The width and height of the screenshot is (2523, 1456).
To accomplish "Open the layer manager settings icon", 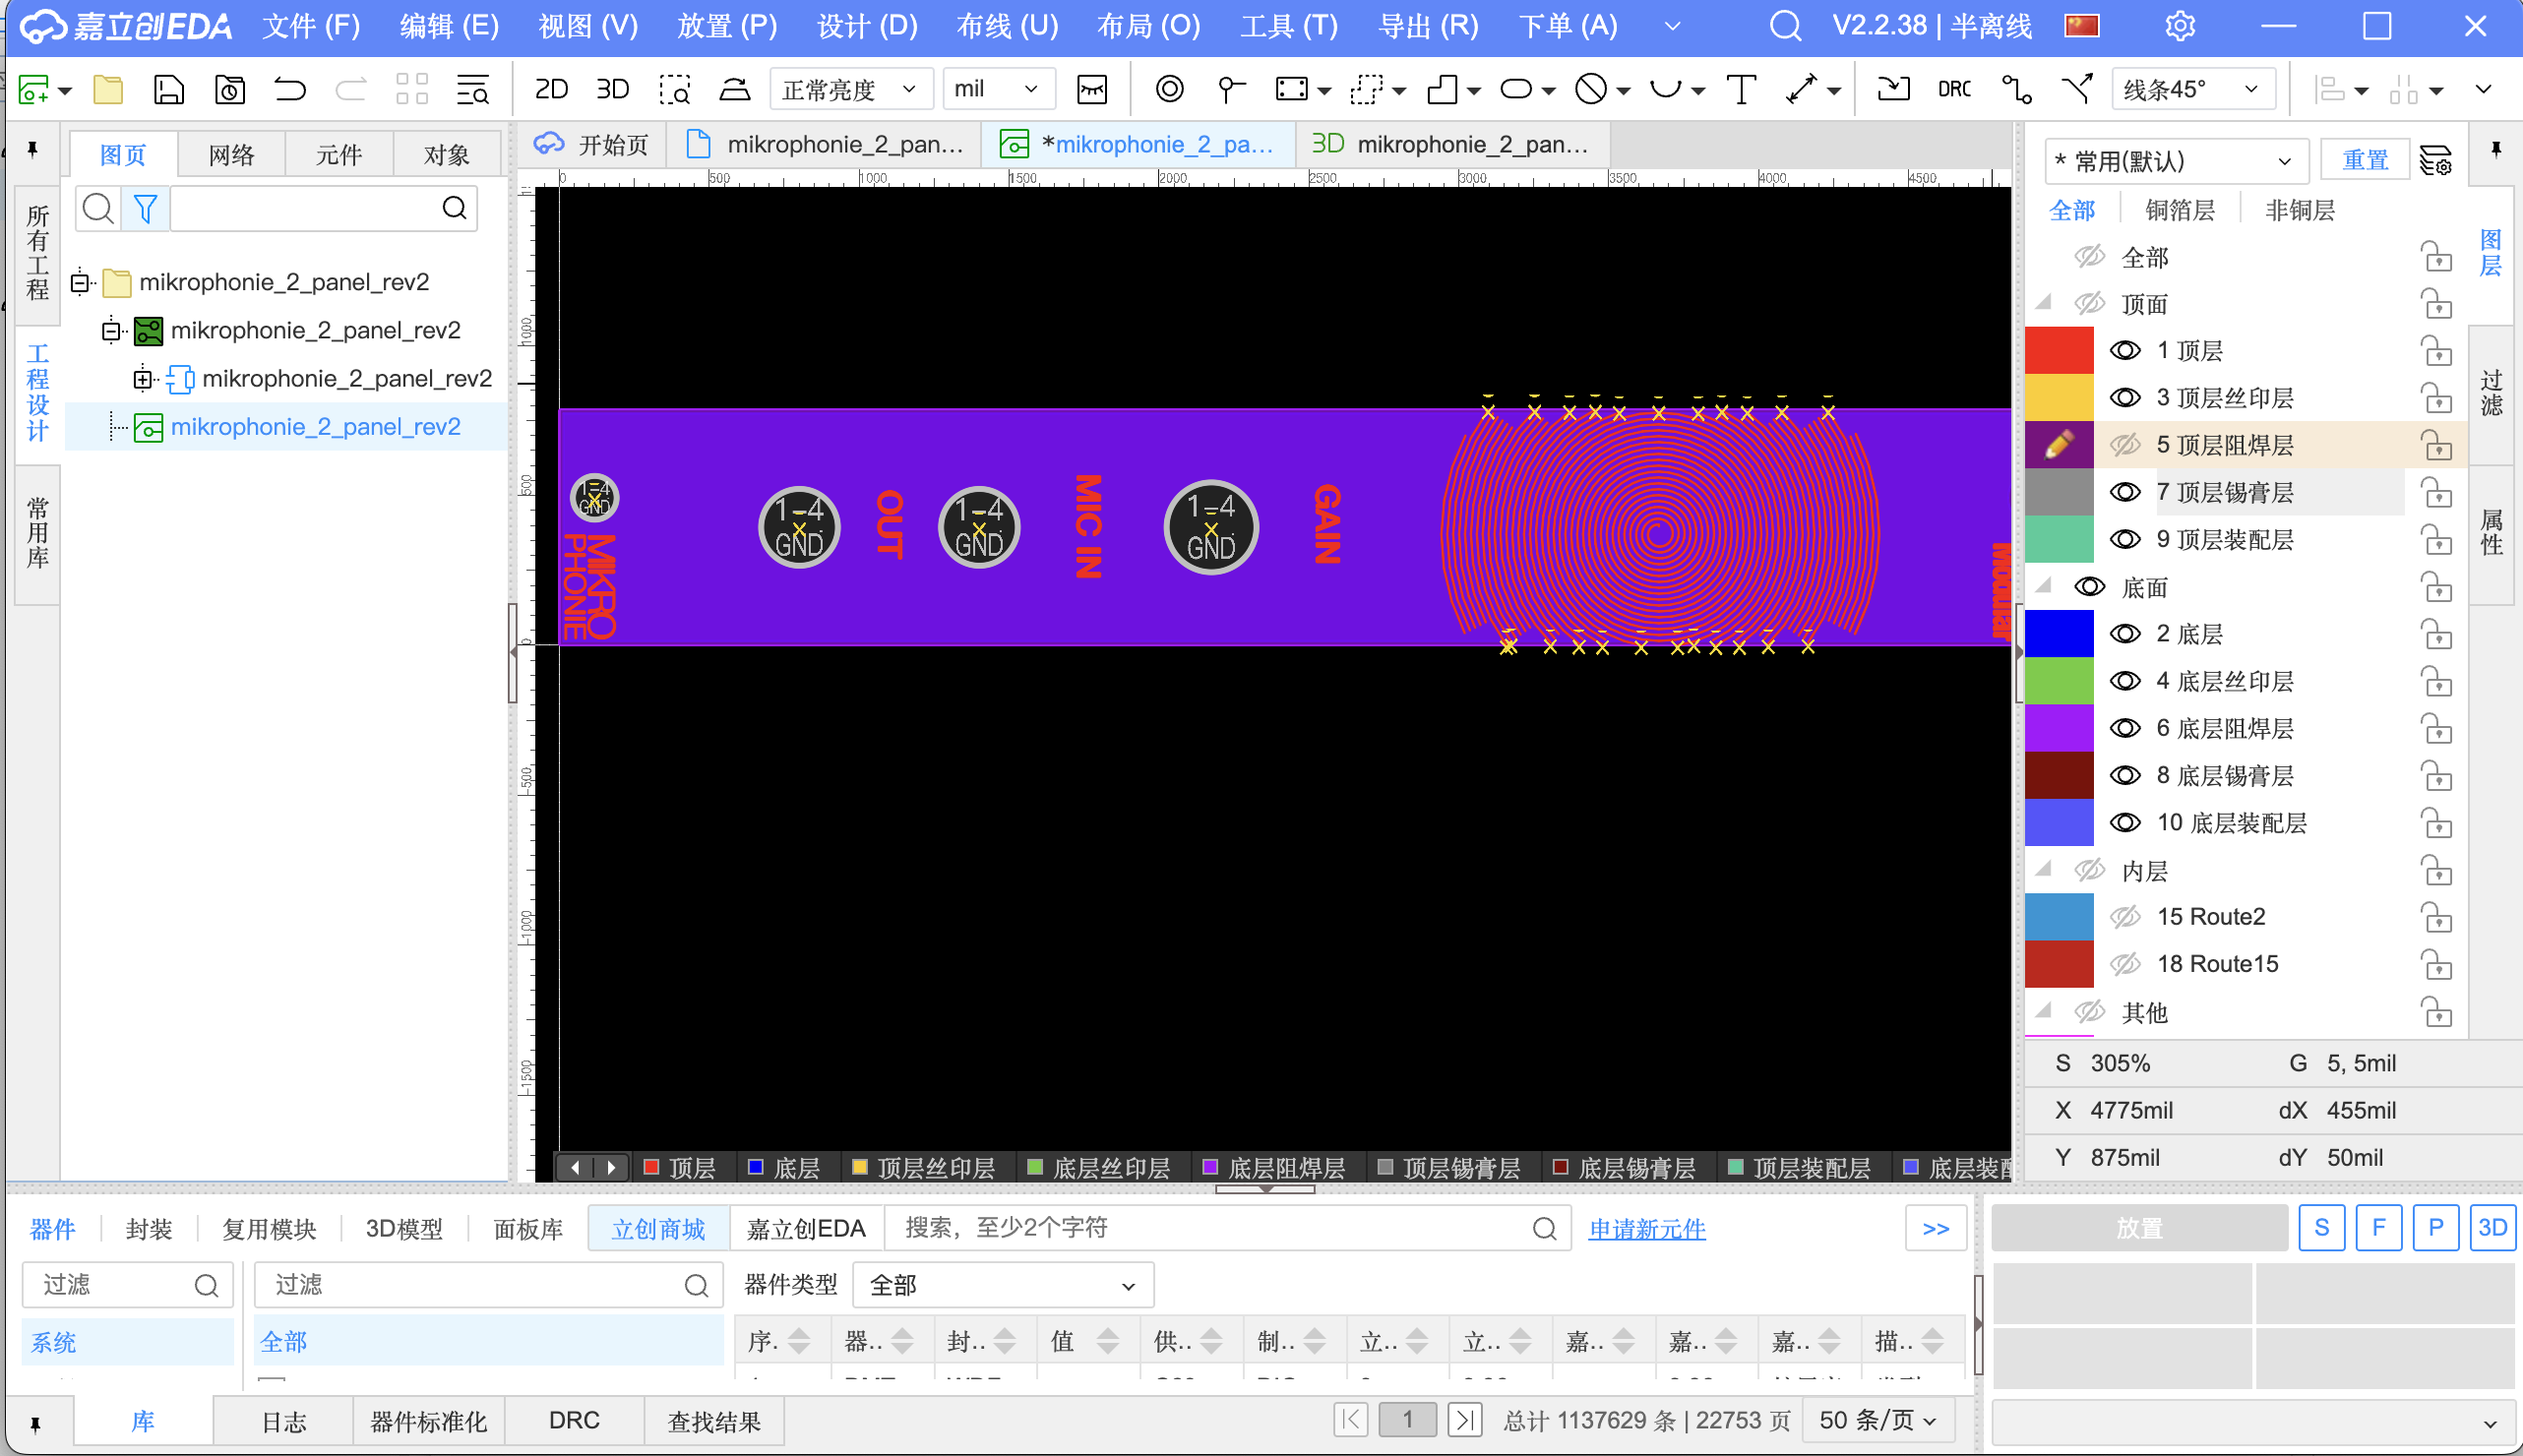I will point(2435,160).
